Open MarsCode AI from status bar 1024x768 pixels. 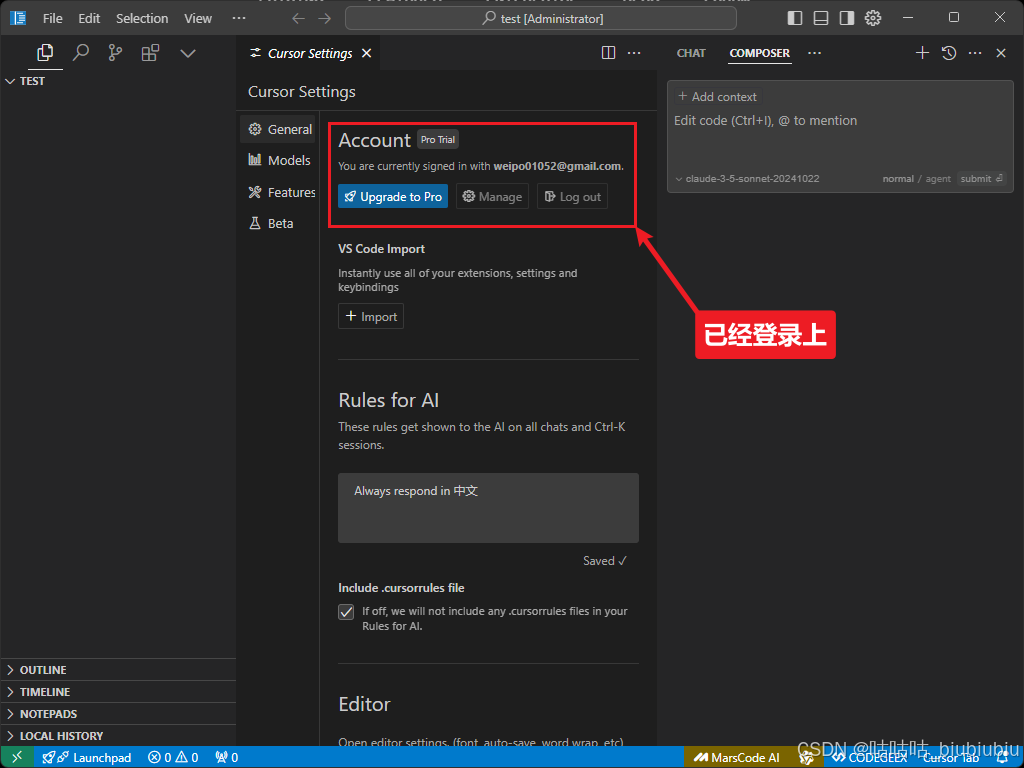click(x=737, y=758)
